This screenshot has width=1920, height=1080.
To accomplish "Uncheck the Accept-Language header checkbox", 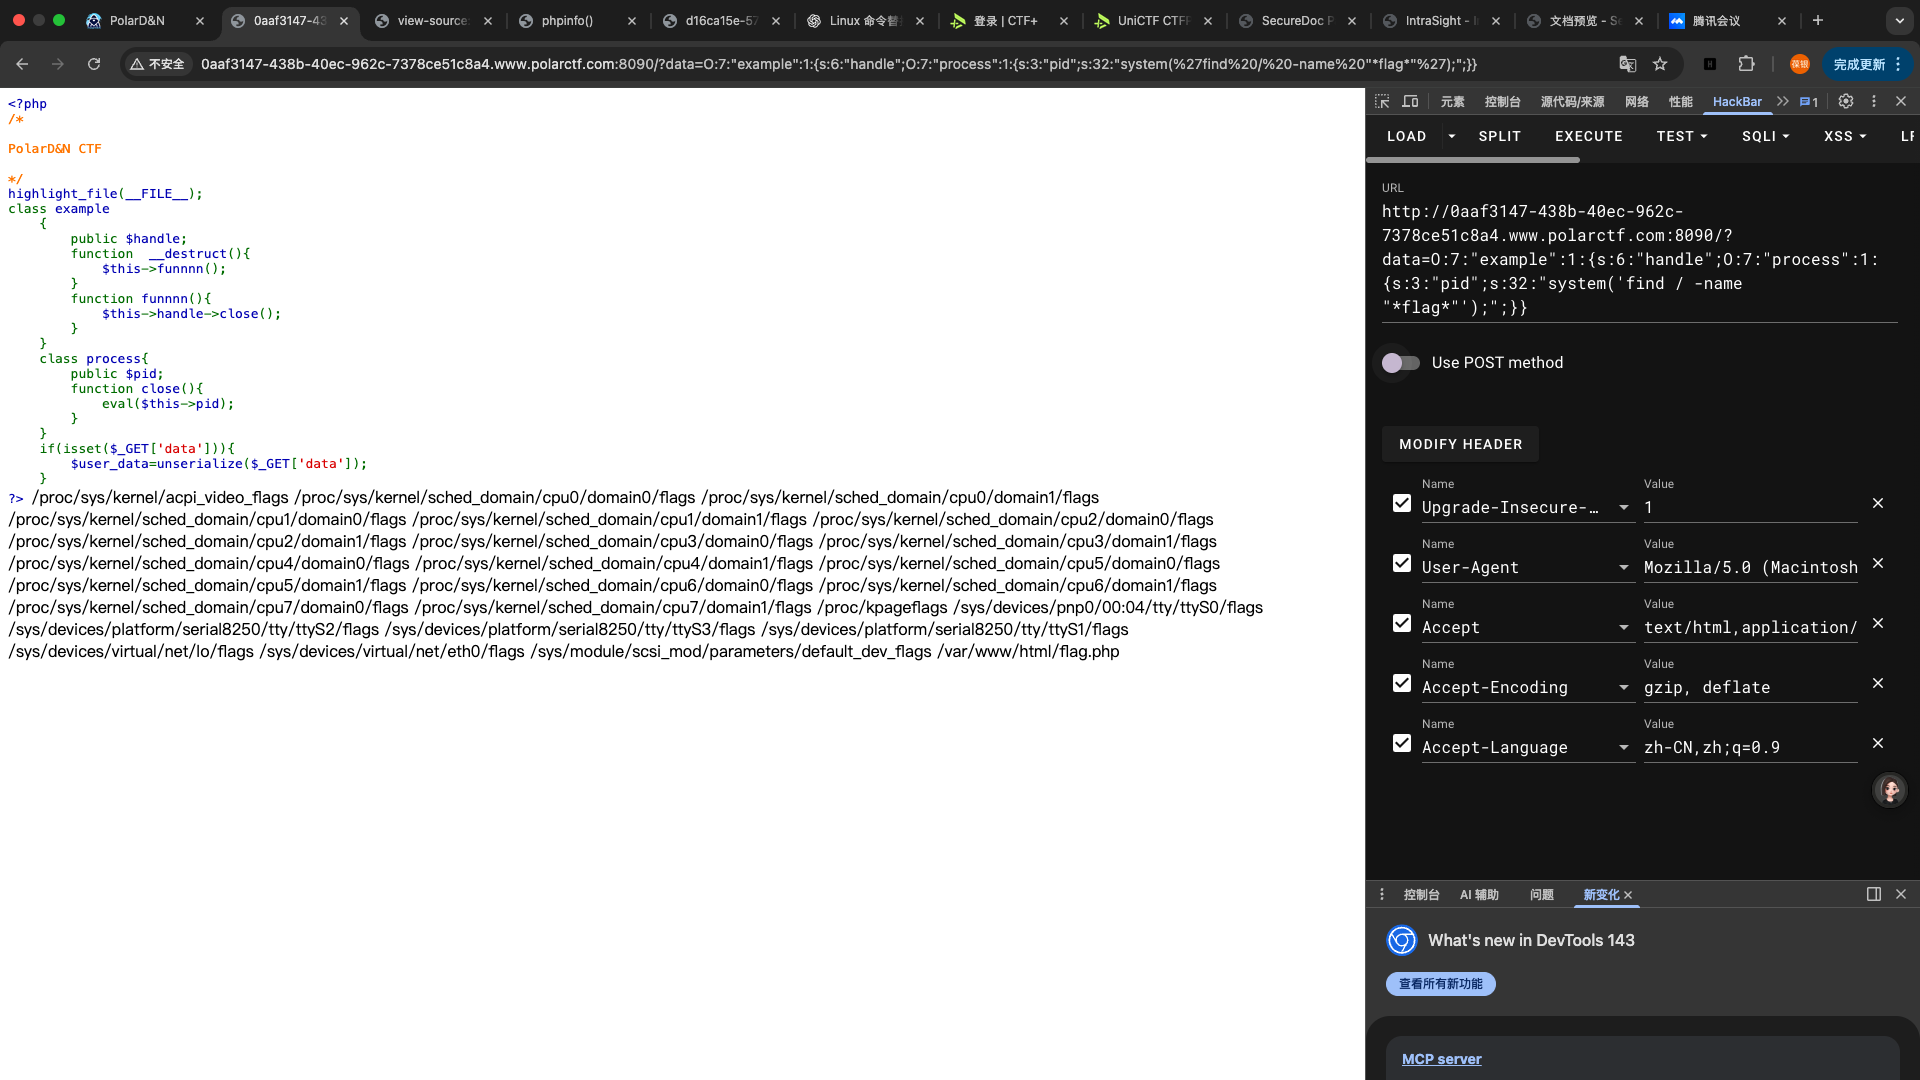I will 1402,743.
